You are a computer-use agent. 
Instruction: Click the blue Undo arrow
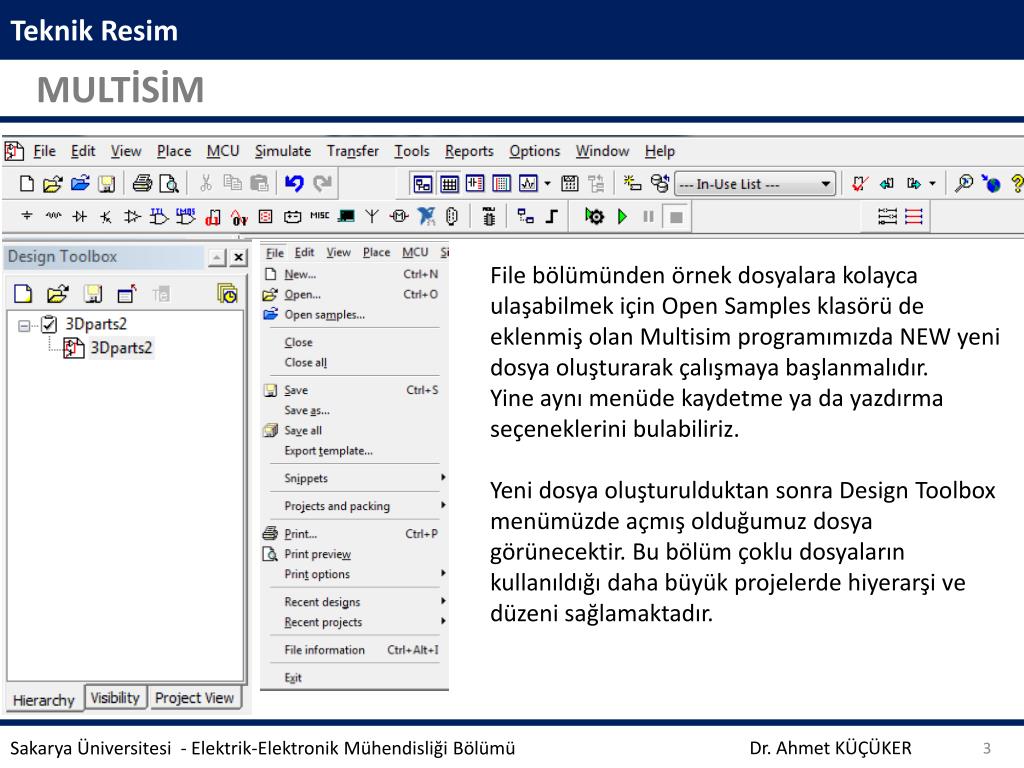[x=295, y=184]
